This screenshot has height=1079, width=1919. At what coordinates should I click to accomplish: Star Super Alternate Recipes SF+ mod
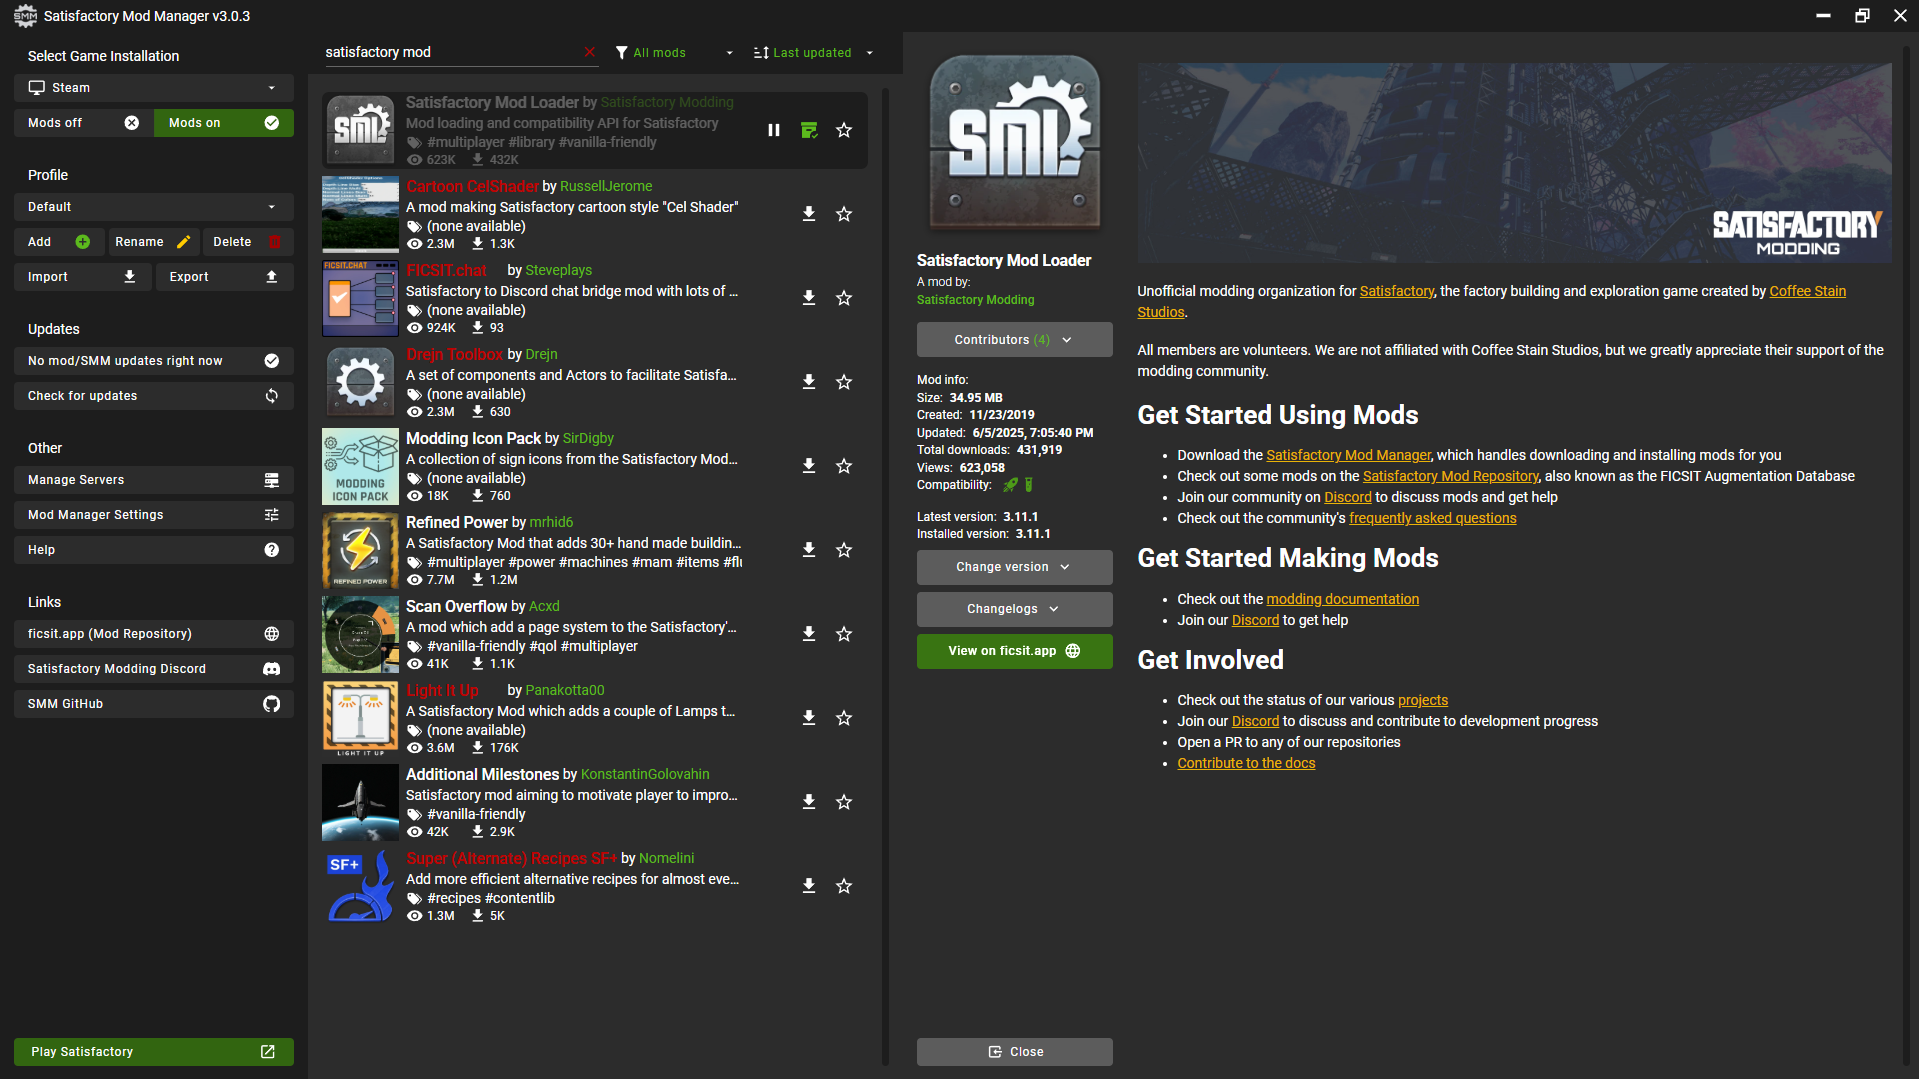[x=844, y=886]
